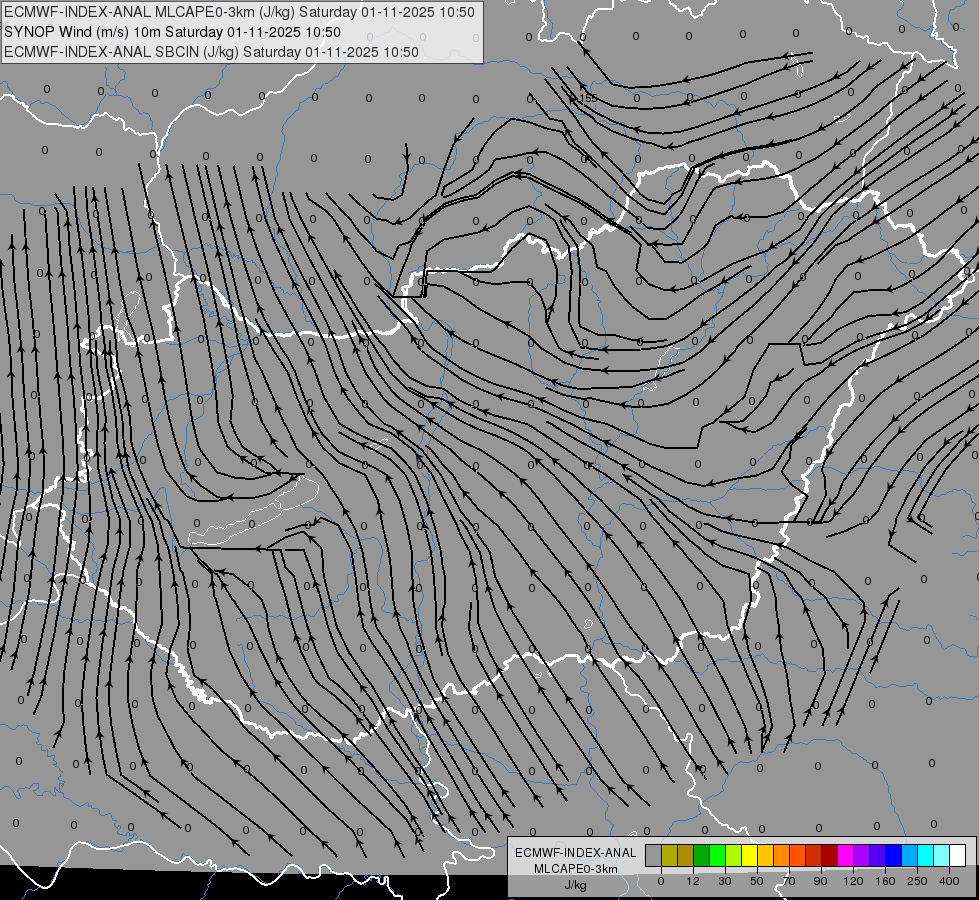Click the legend value 12
Viewport: 979px width, 900px height.
(693, 881)
